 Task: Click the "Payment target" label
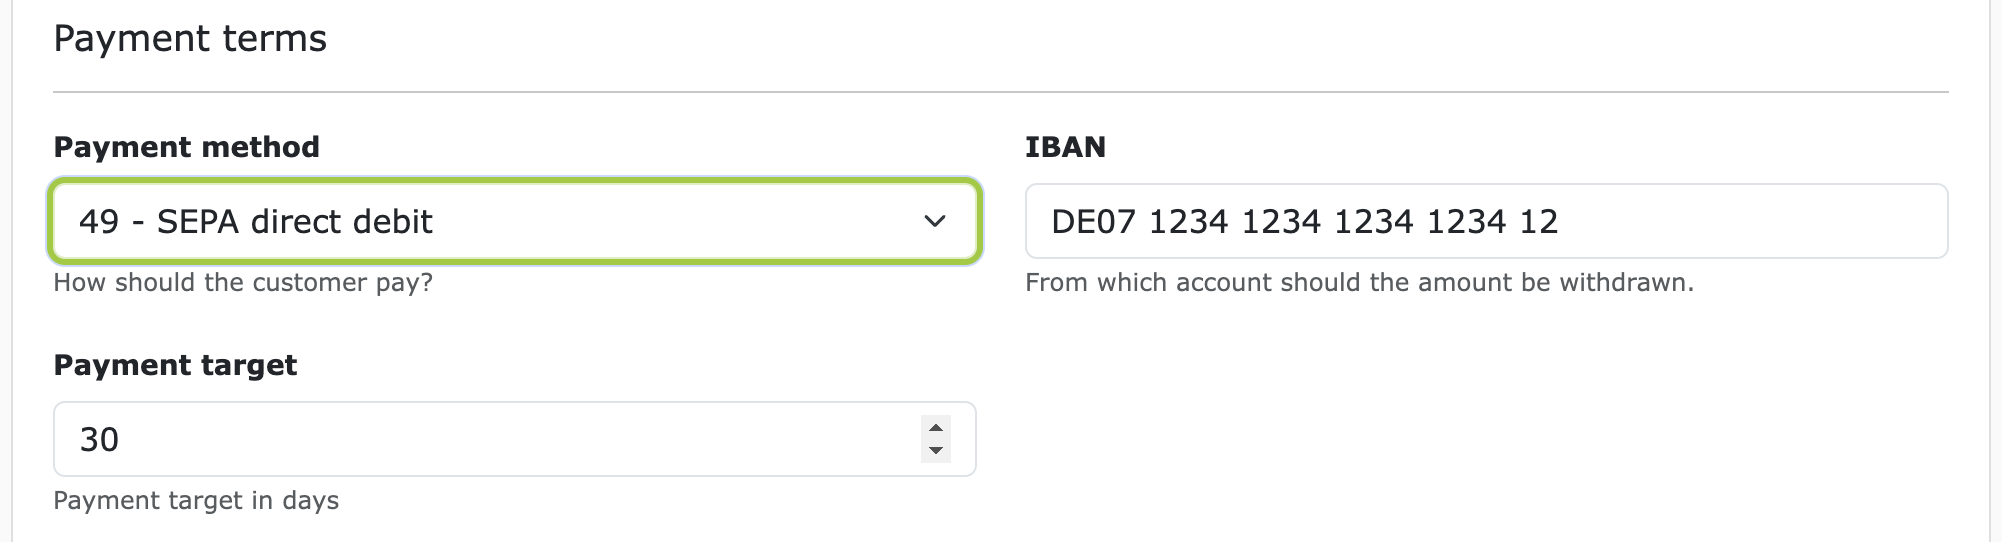tap(175, 365)
